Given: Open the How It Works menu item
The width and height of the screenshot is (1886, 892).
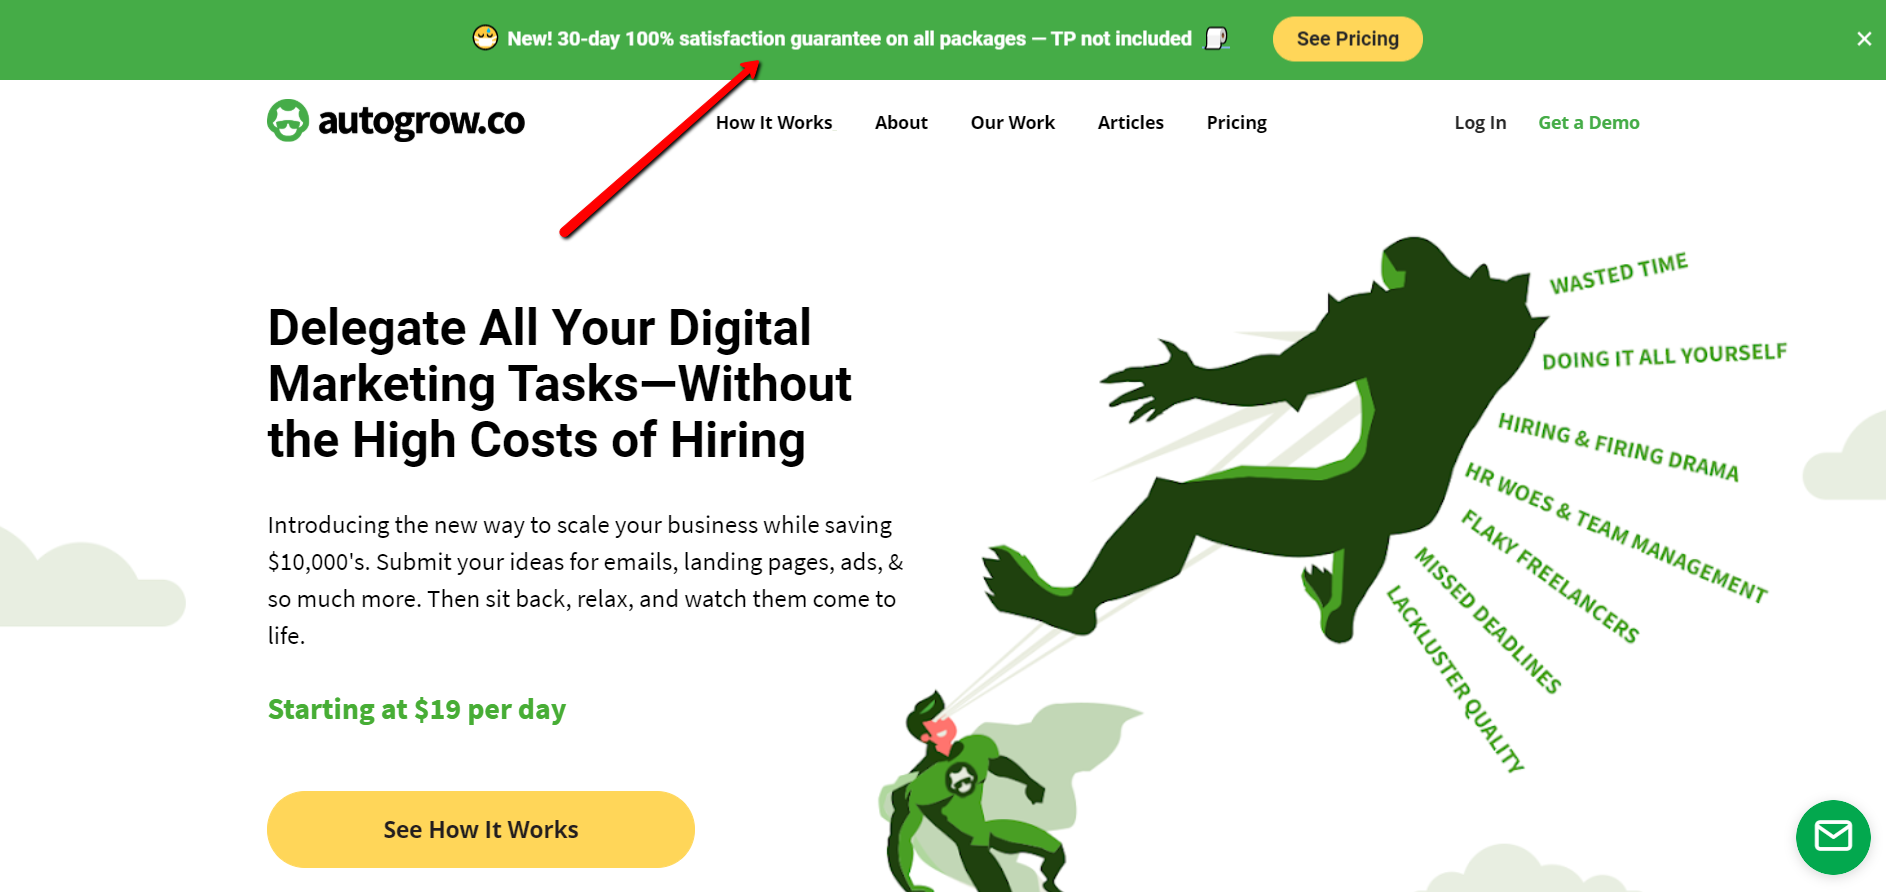Looking at the screenshot, I should click(774, 122).
